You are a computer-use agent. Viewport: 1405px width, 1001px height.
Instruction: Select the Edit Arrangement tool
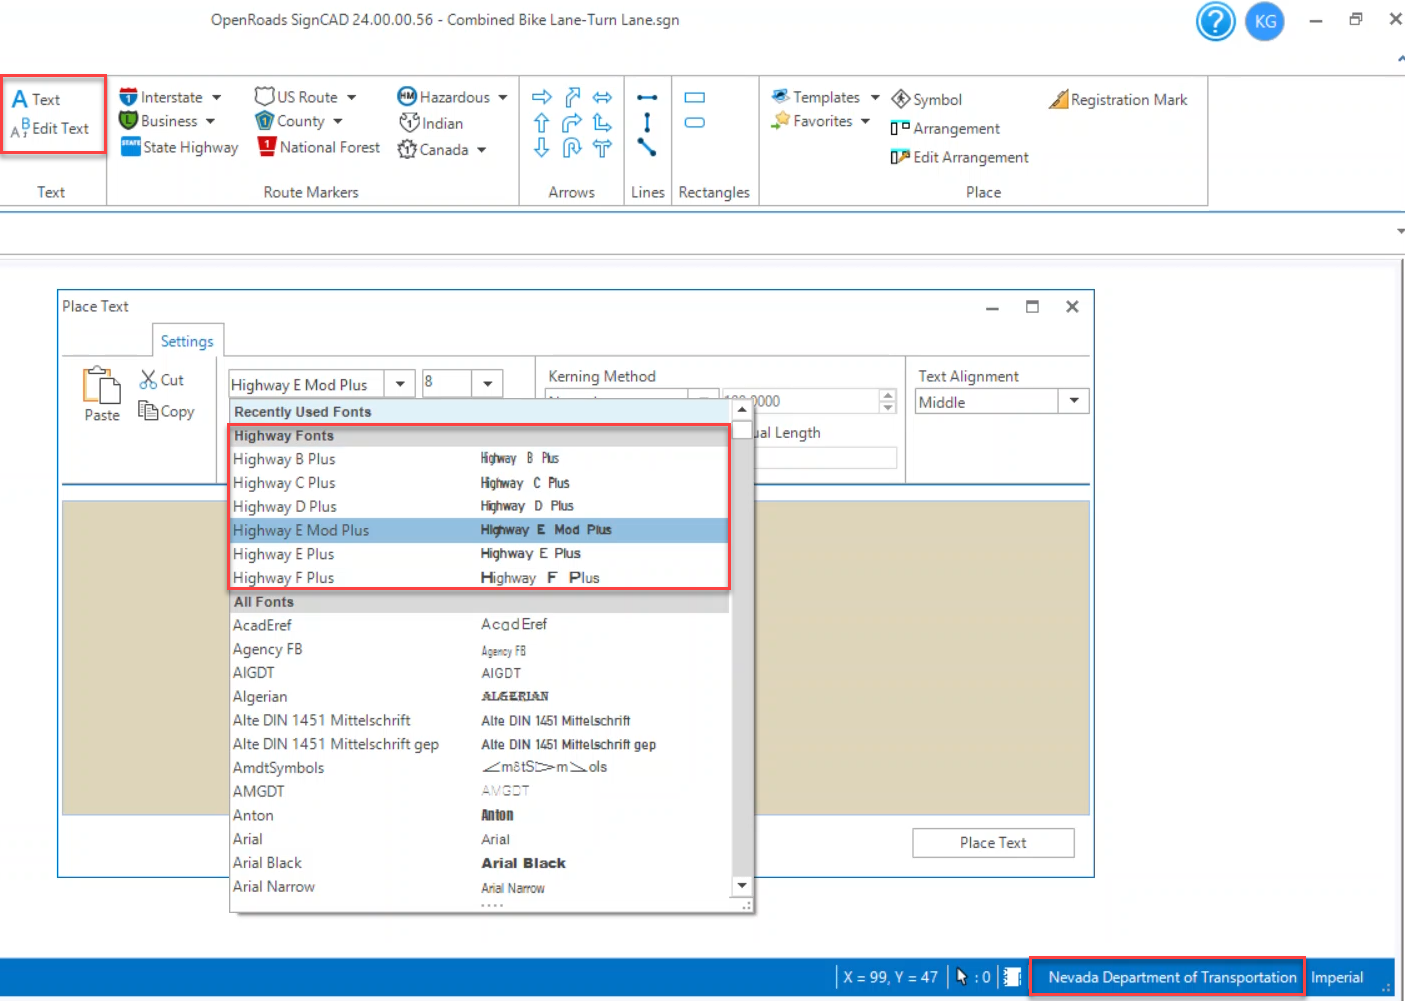[959, 157]
